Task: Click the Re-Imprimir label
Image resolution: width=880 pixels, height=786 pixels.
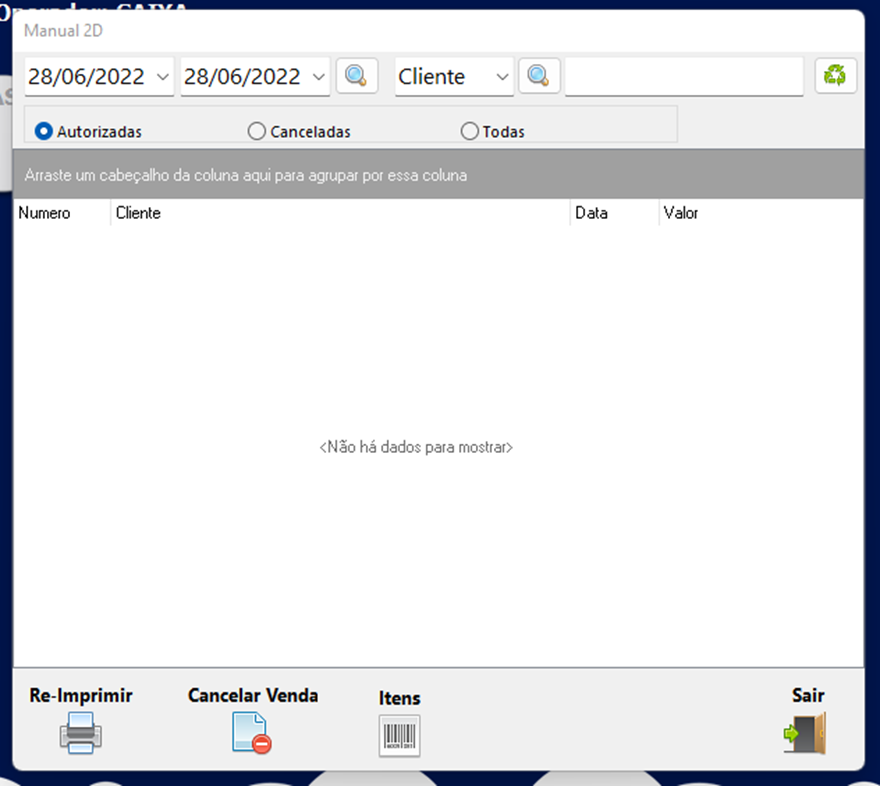Action: point(81,695)
